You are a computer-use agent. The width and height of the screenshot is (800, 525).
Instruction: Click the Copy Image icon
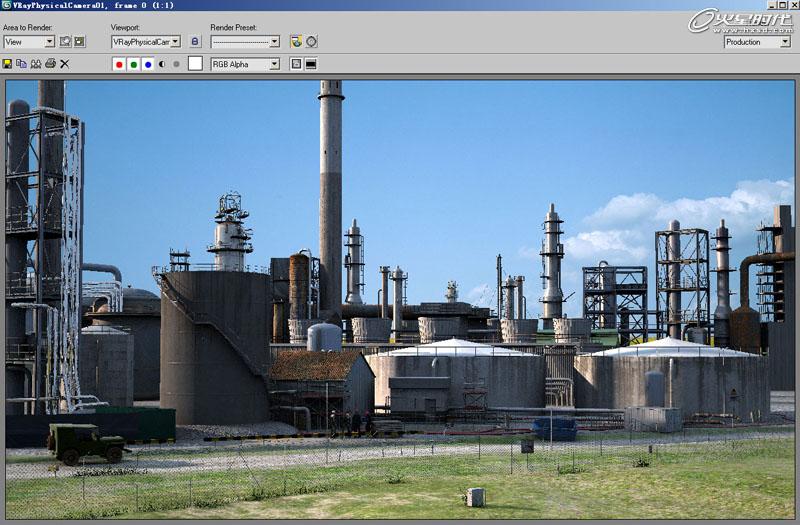pos(21,64)
